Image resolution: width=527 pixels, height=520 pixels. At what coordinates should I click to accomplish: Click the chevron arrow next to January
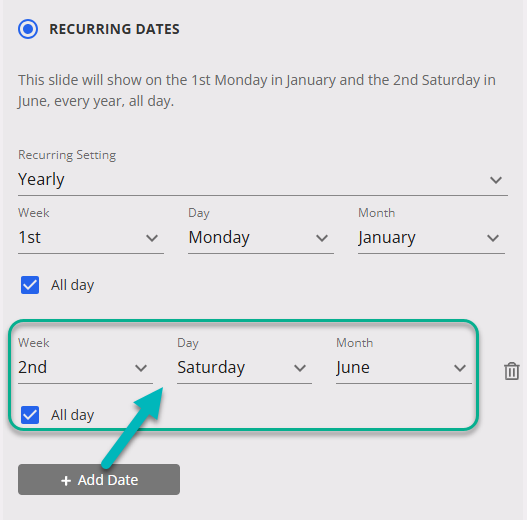point(493,238)
